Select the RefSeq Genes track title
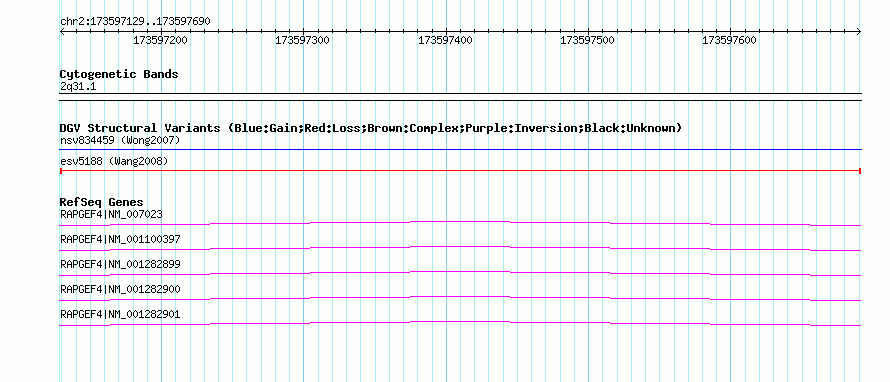Image resolution: width=890 pixels, height=382 pixels. click(101, 202)
